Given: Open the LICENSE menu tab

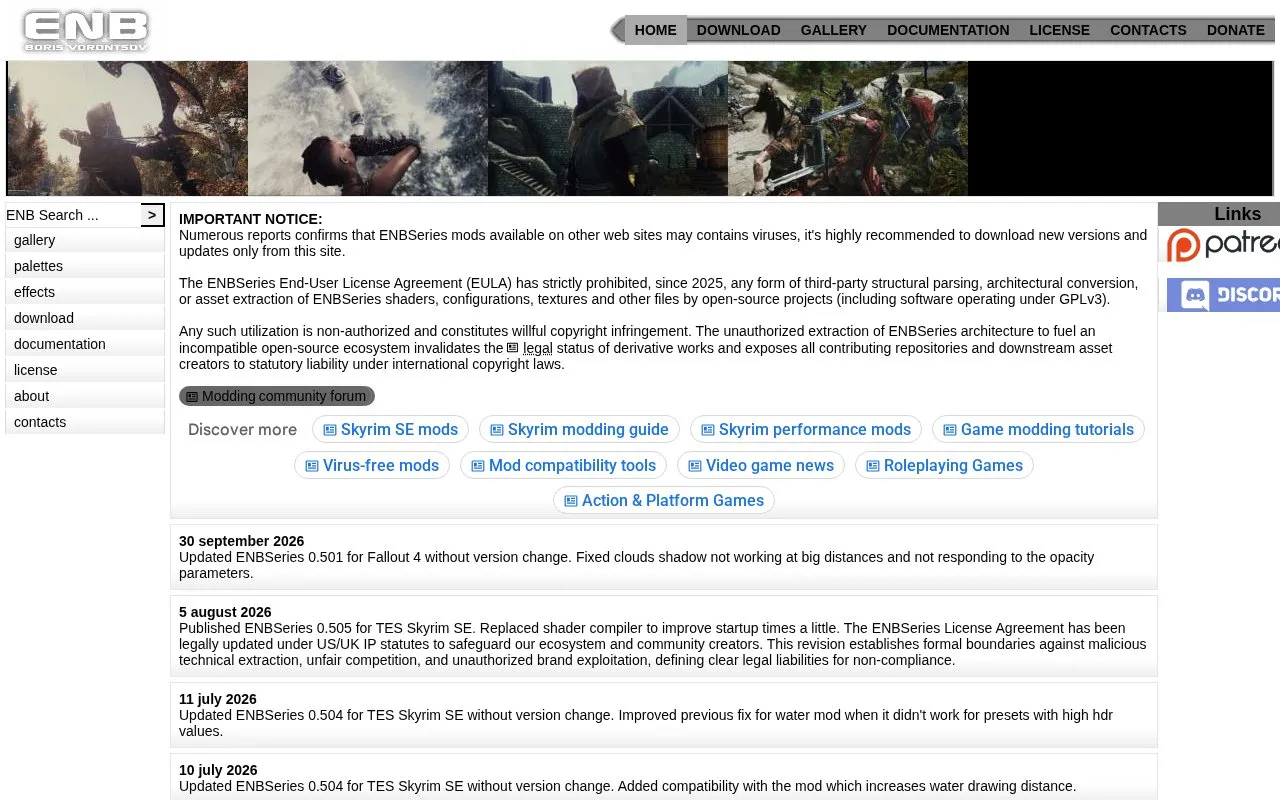Looking at the screenshot, I should click(x=1059, y=30).
